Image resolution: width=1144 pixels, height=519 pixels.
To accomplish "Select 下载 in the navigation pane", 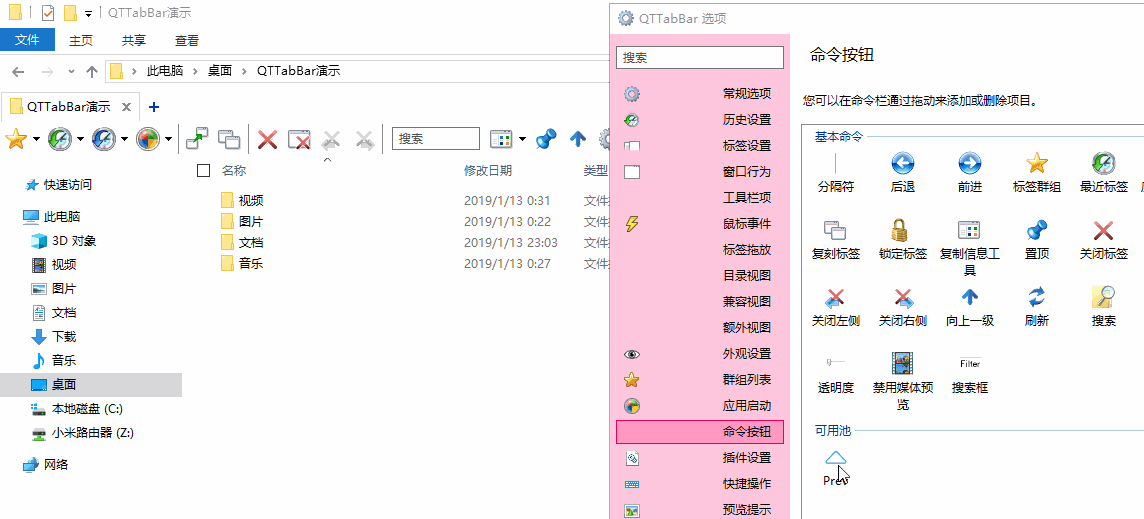I will tap(64, 337).
